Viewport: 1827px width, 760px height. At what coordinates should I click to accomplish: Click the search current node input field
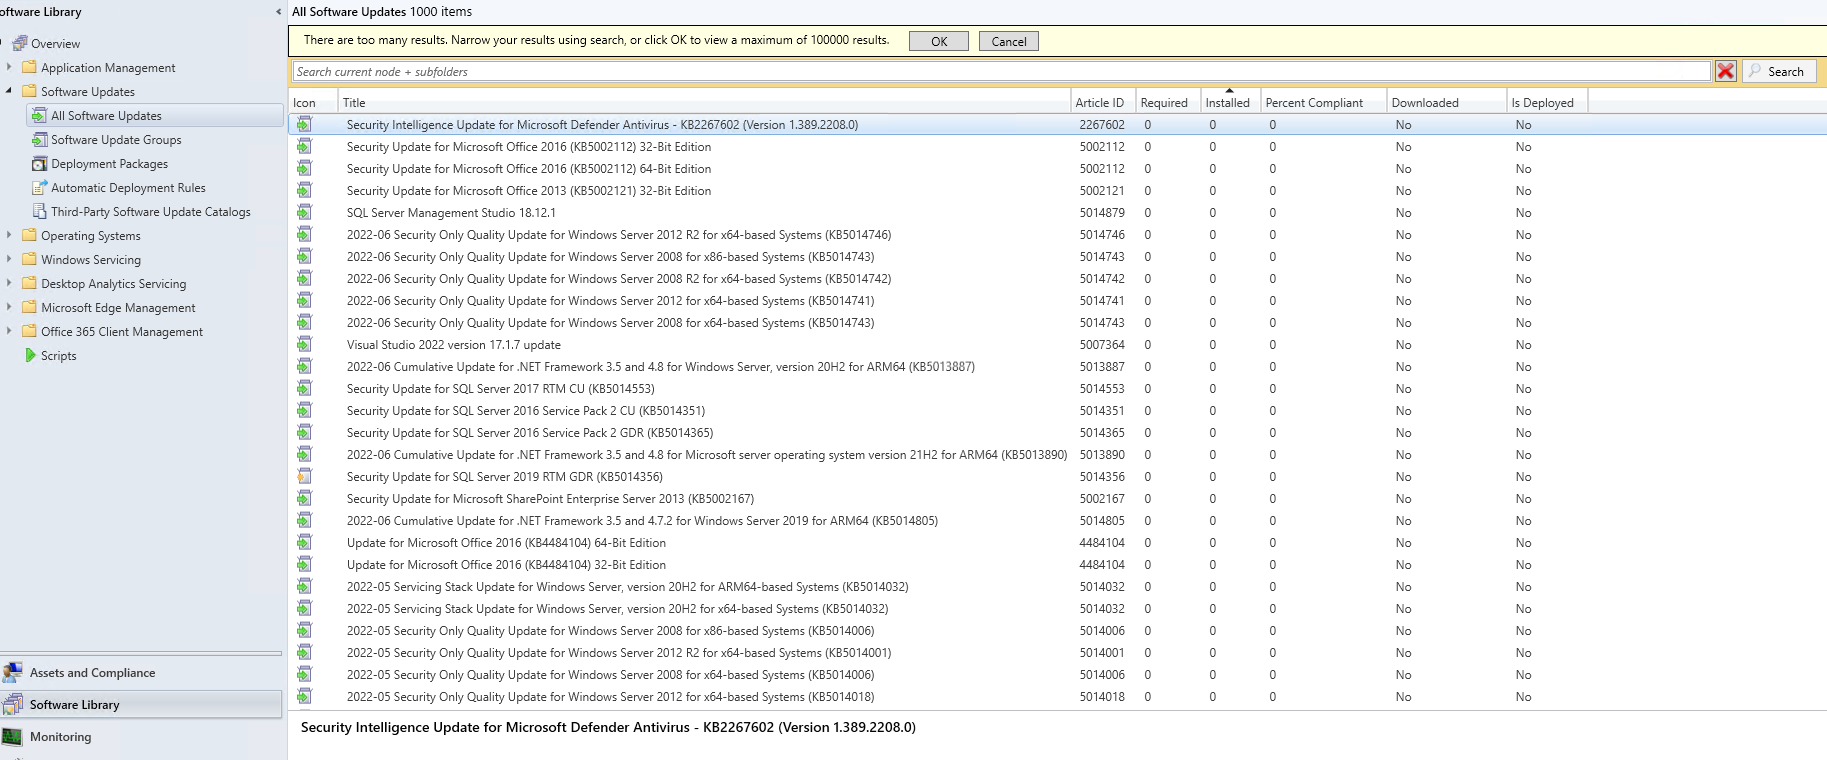pyautogui.click(x=1001, y=71)
